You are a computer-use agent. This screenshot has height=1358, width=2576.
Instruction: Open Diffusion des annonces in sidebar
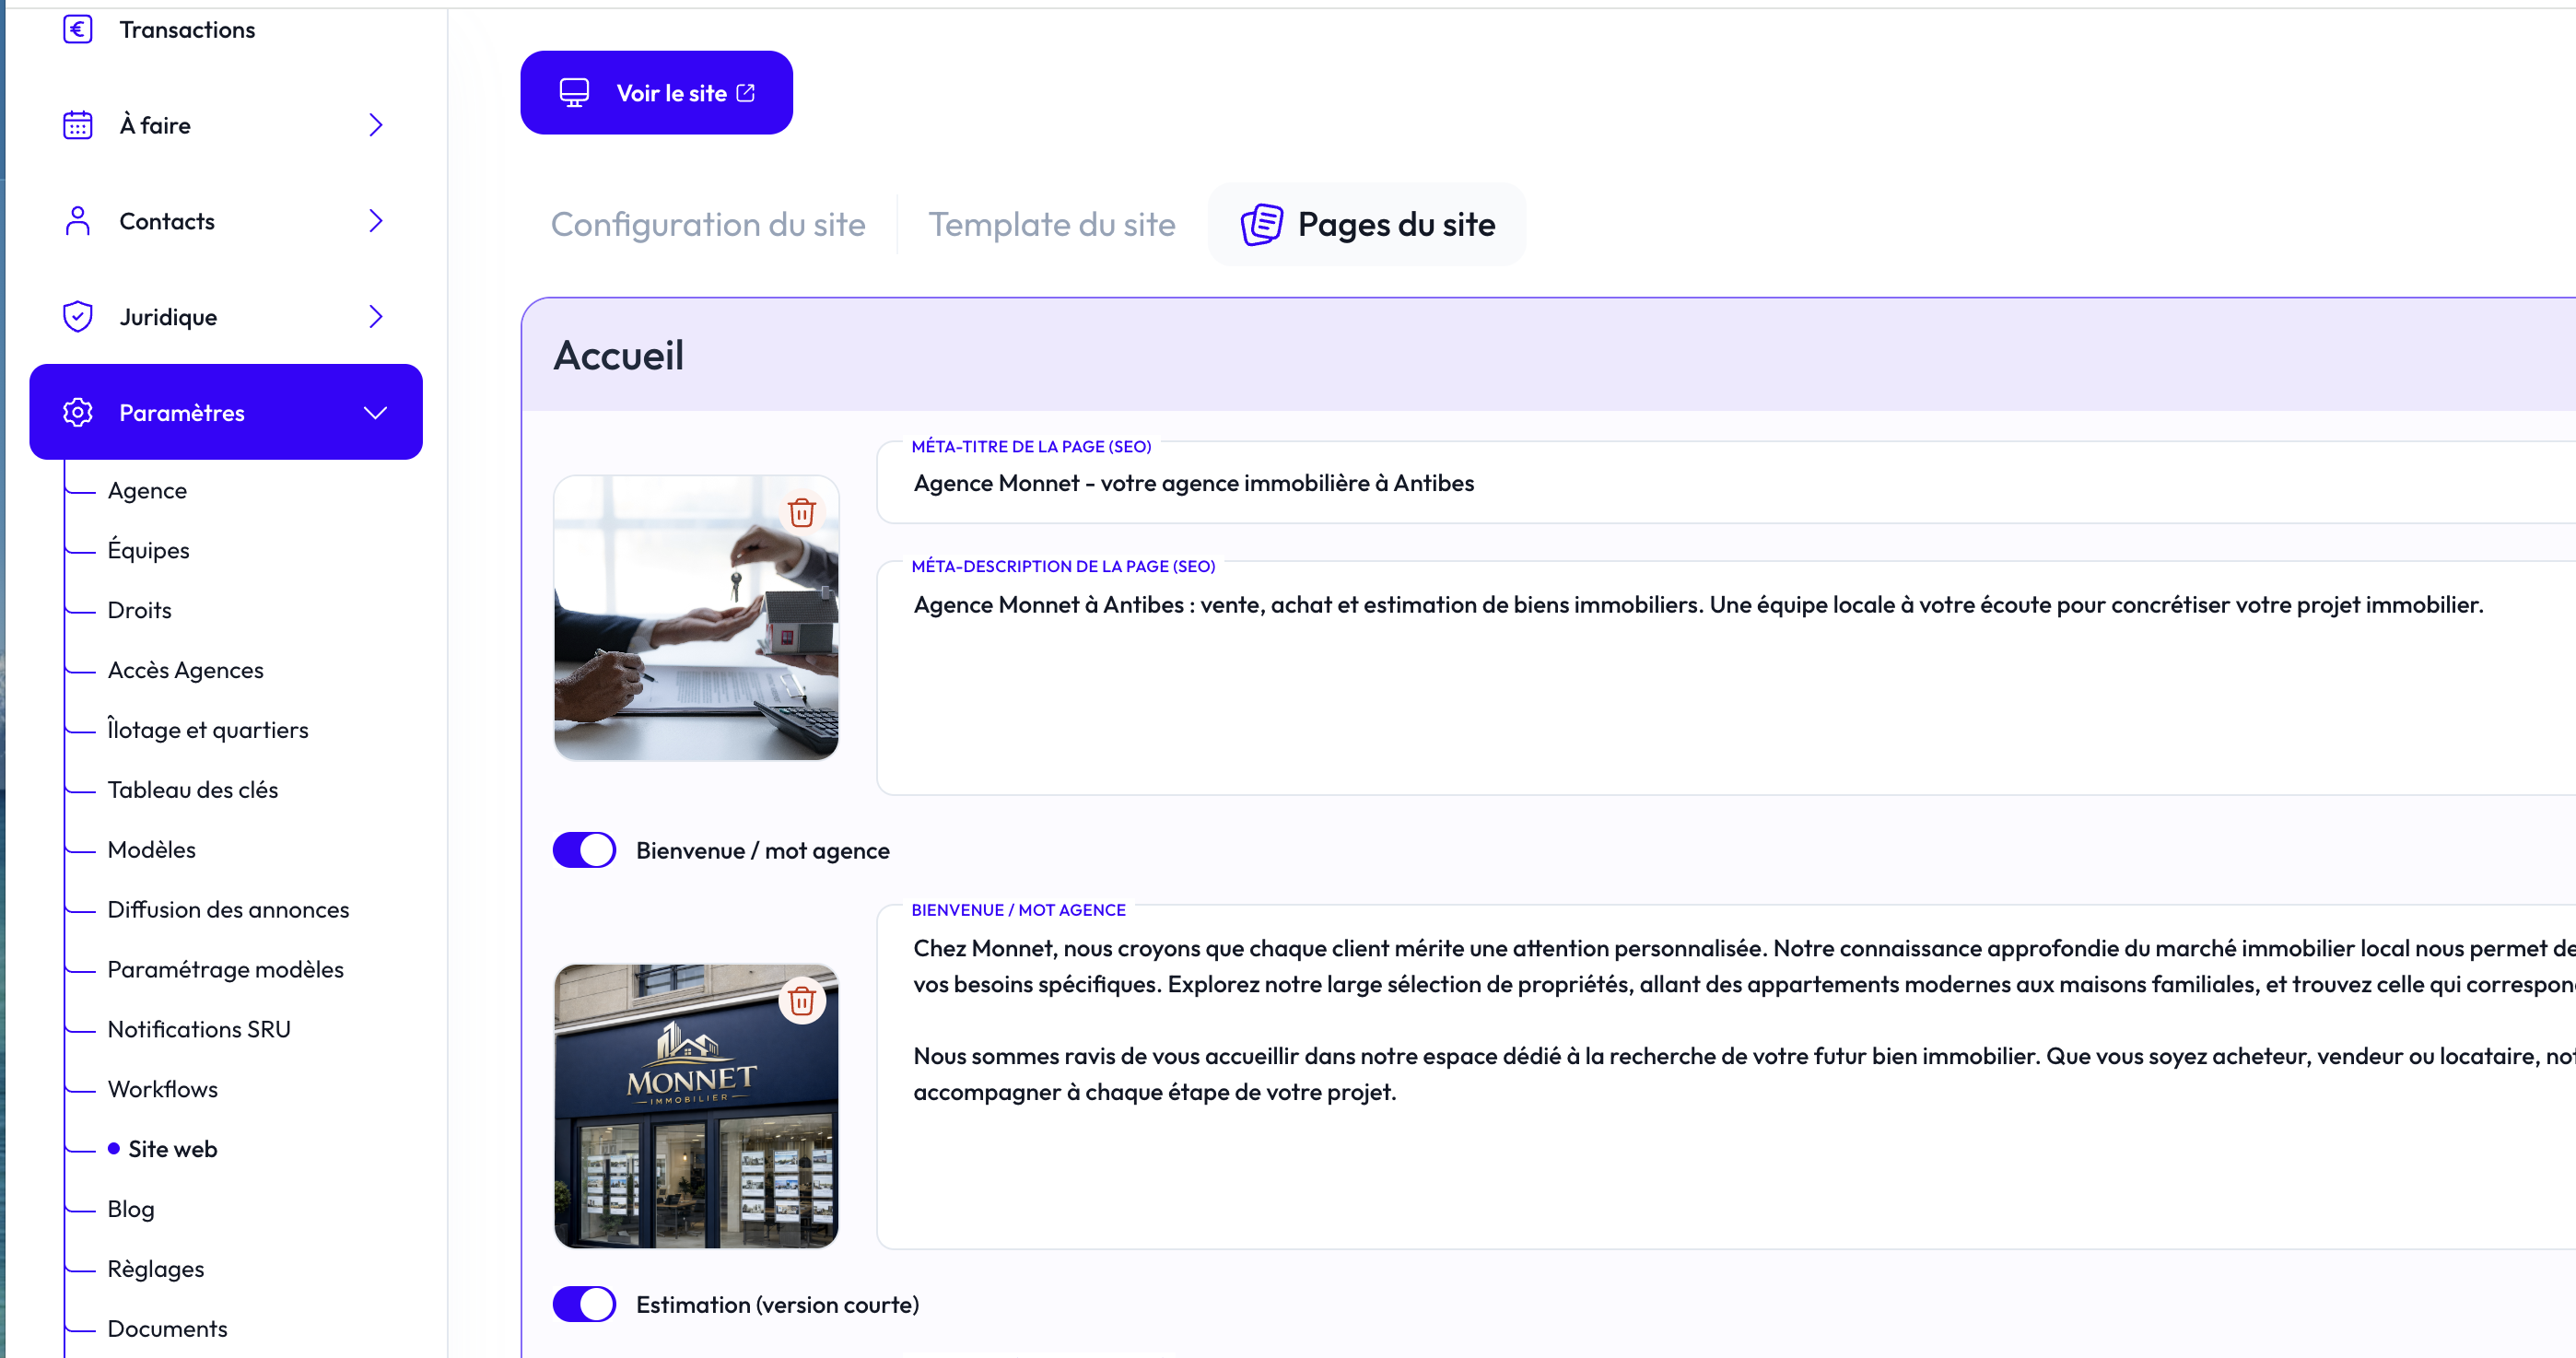pyautogui.click(x=228, y=909)
